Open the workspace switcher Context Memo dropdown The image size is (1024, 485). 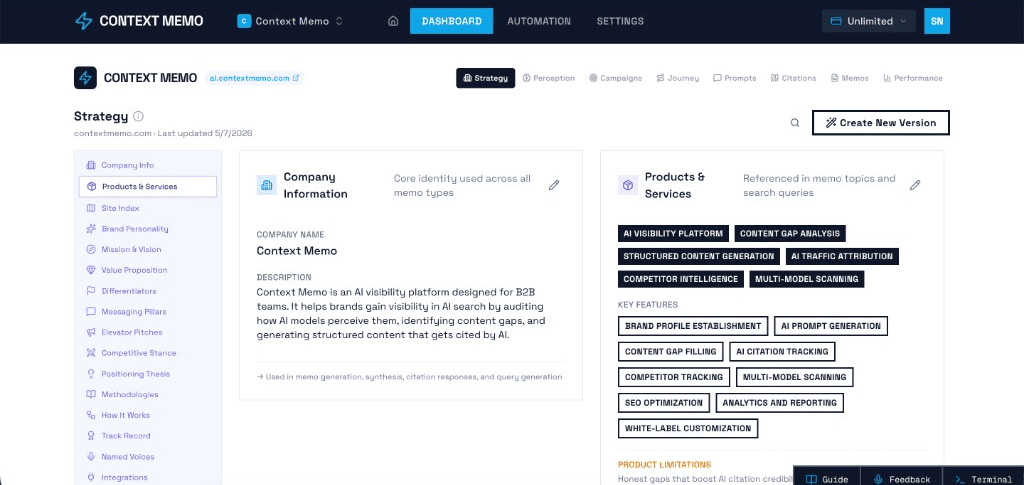[289, 21]
